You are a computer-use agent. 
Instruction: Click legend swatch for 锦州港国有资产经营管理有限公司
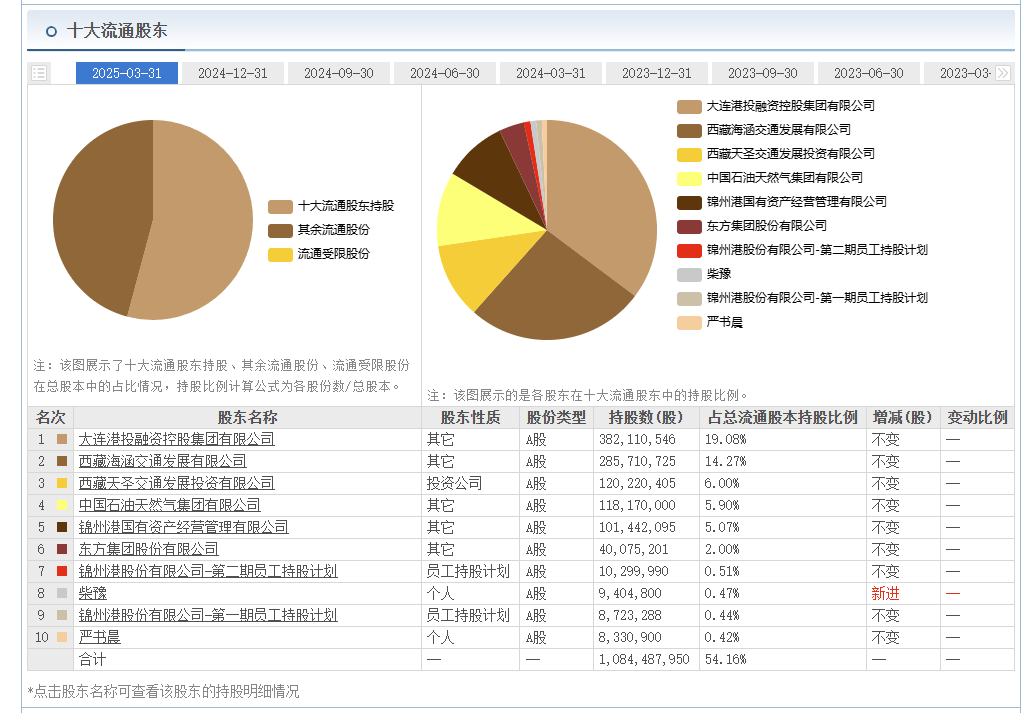tap(689, 202)
